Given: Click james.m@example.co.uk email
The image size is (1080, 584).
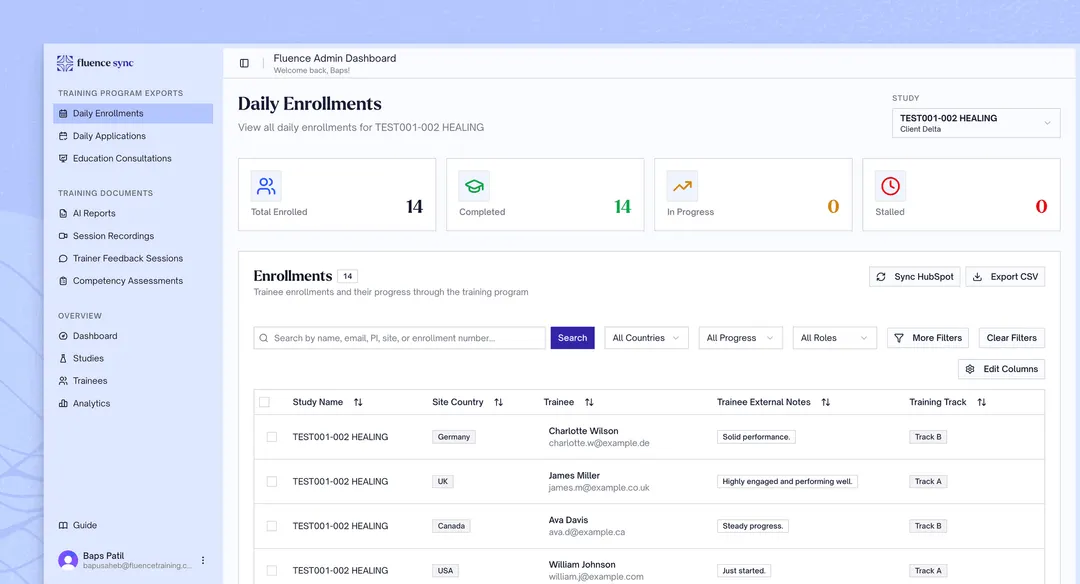Looking at the screenshot, I should point(599,488).
